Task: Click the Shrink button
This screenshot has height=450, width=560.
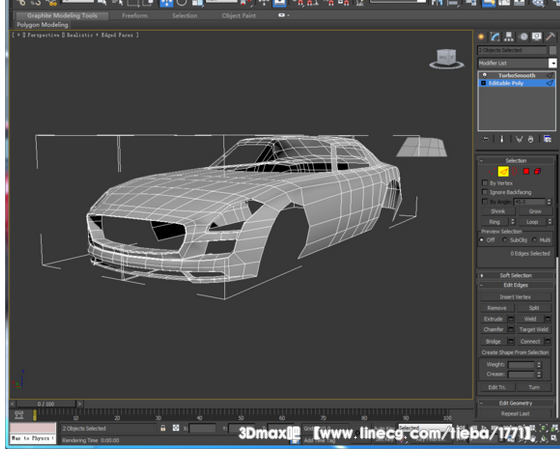Action: (x=498, y=211)
